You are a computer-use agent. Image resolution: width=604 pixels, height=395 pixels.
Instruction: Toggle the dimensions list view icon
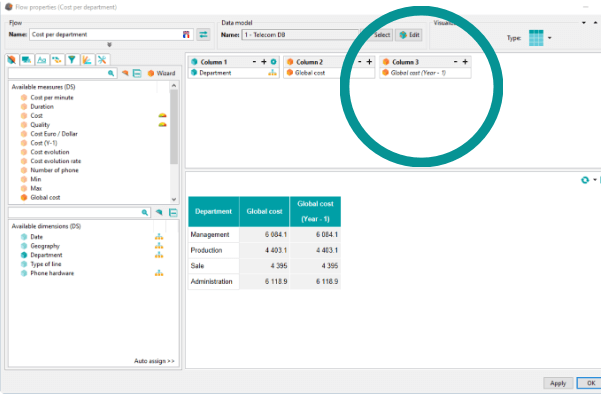click(x=173, y=212)
